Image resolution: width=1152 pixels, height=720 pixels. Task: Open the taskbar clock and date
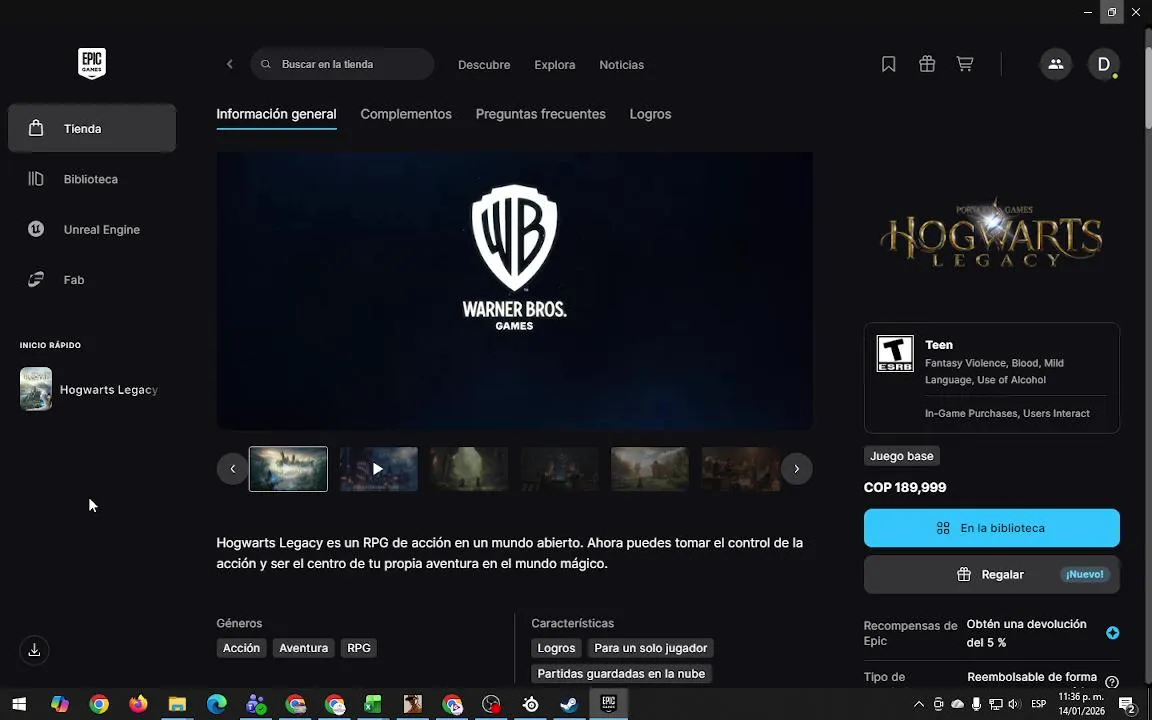click(x=1081, y=704)
